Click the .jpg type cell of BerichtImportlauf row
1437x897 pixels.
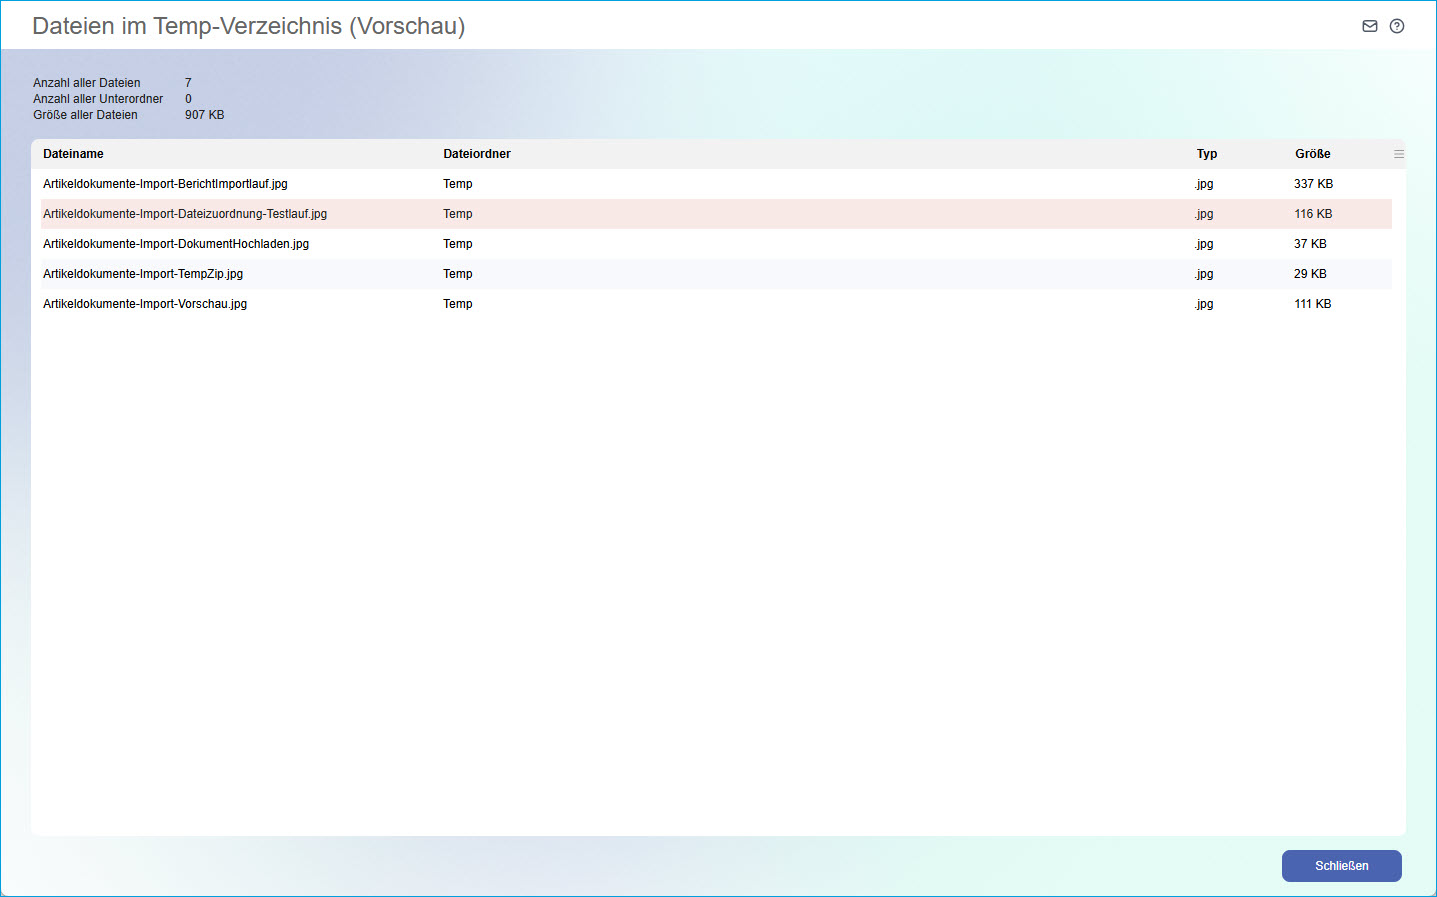[x=1204, y=184]
